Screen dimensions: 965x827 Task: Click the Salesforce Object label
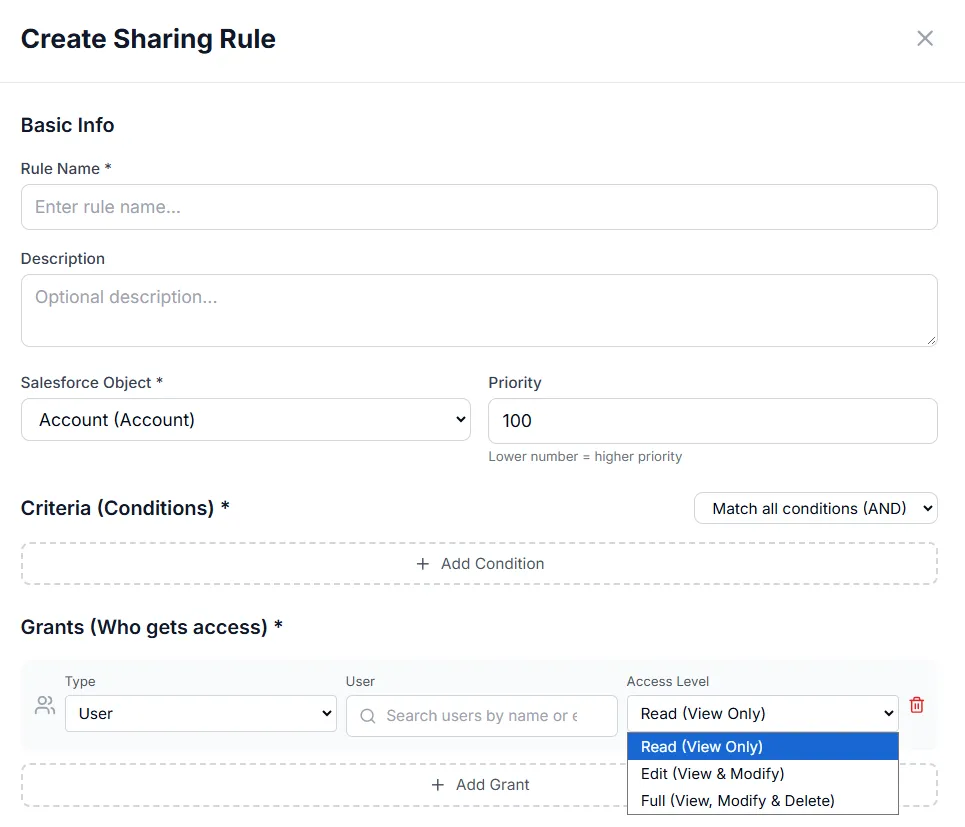click(x=92, y=382)
